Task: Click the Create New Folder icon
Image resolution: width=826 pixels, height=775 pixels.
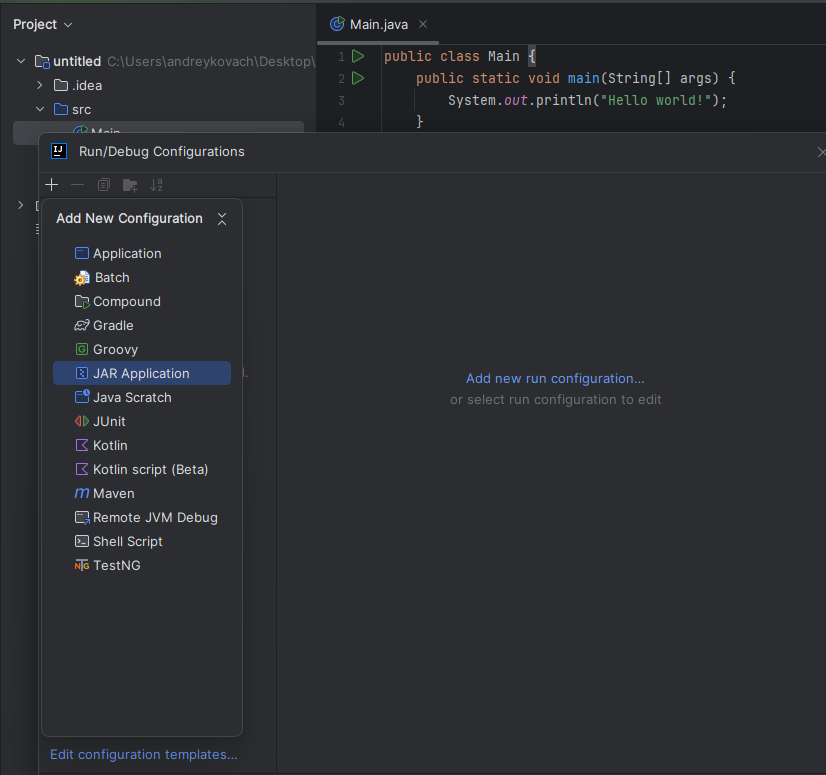Action: coord(130,185)
